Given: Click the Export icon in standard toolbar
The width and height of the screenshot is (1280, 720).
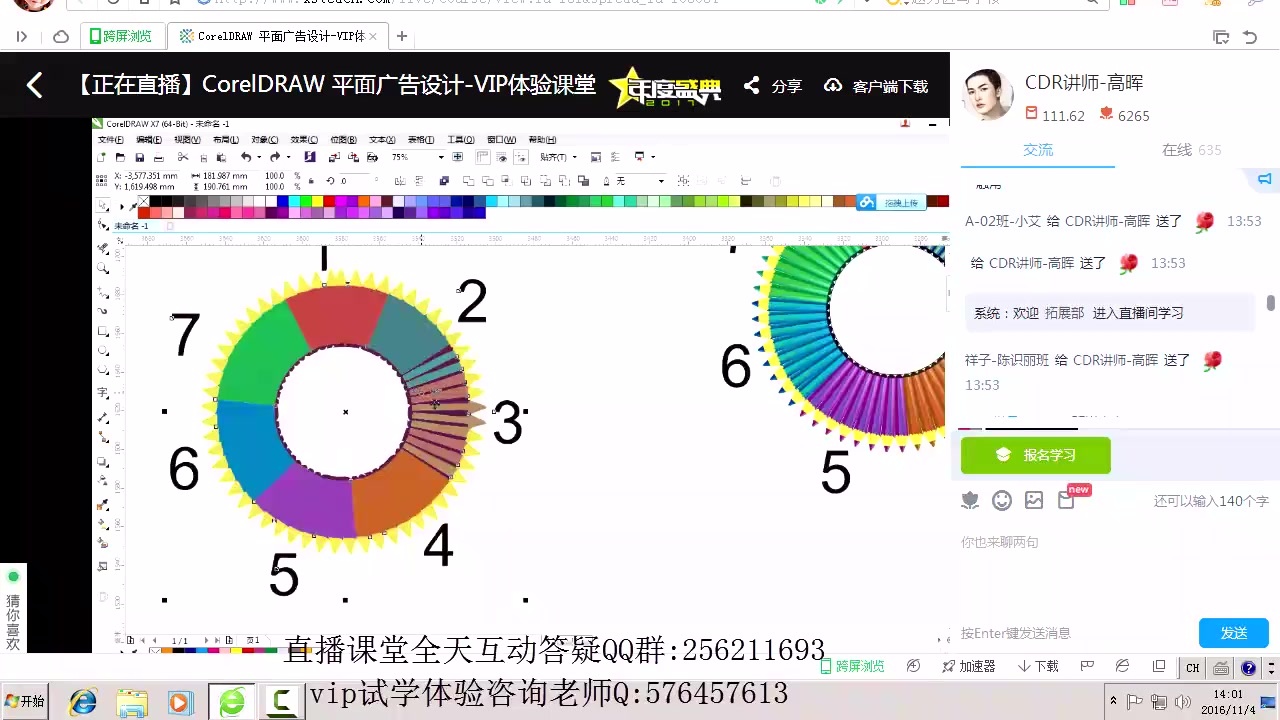Looking at the screenshot, I should [x=354, y=157].
